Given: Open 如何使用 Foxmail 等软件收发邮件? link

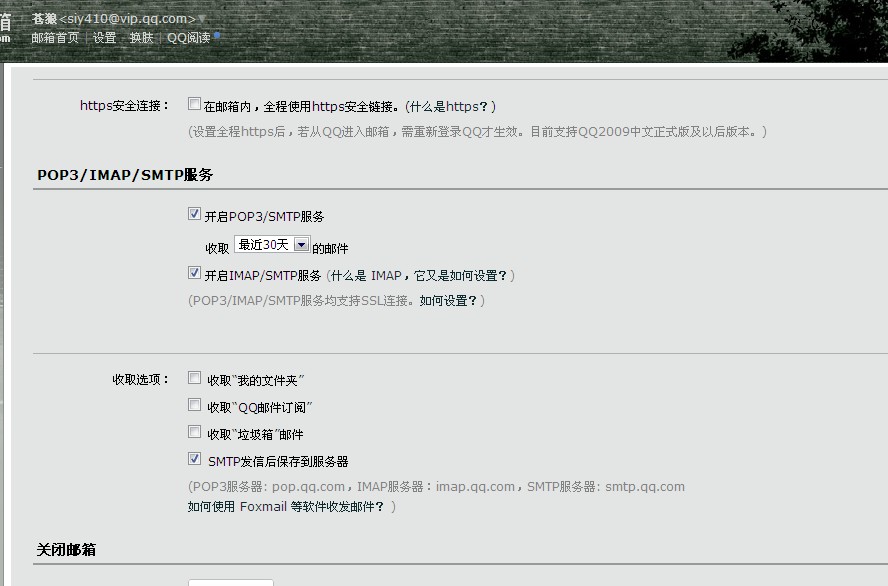Looking at the screenshot, I should click(285, 507).
